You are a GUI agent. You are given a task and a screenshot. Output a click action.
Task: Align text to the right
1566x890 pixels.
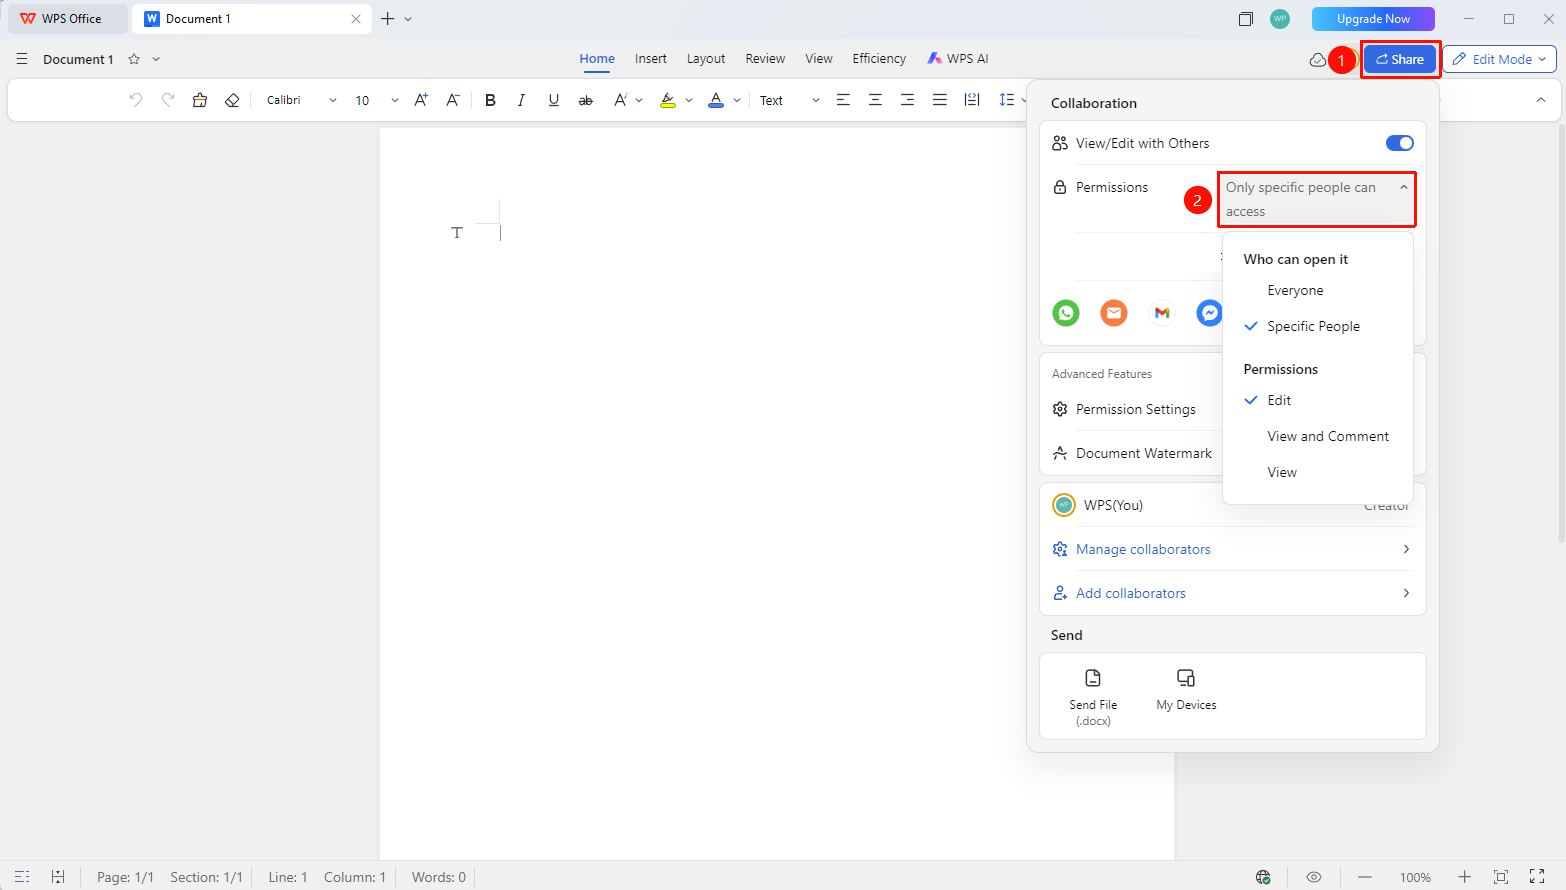click(907, 100)
